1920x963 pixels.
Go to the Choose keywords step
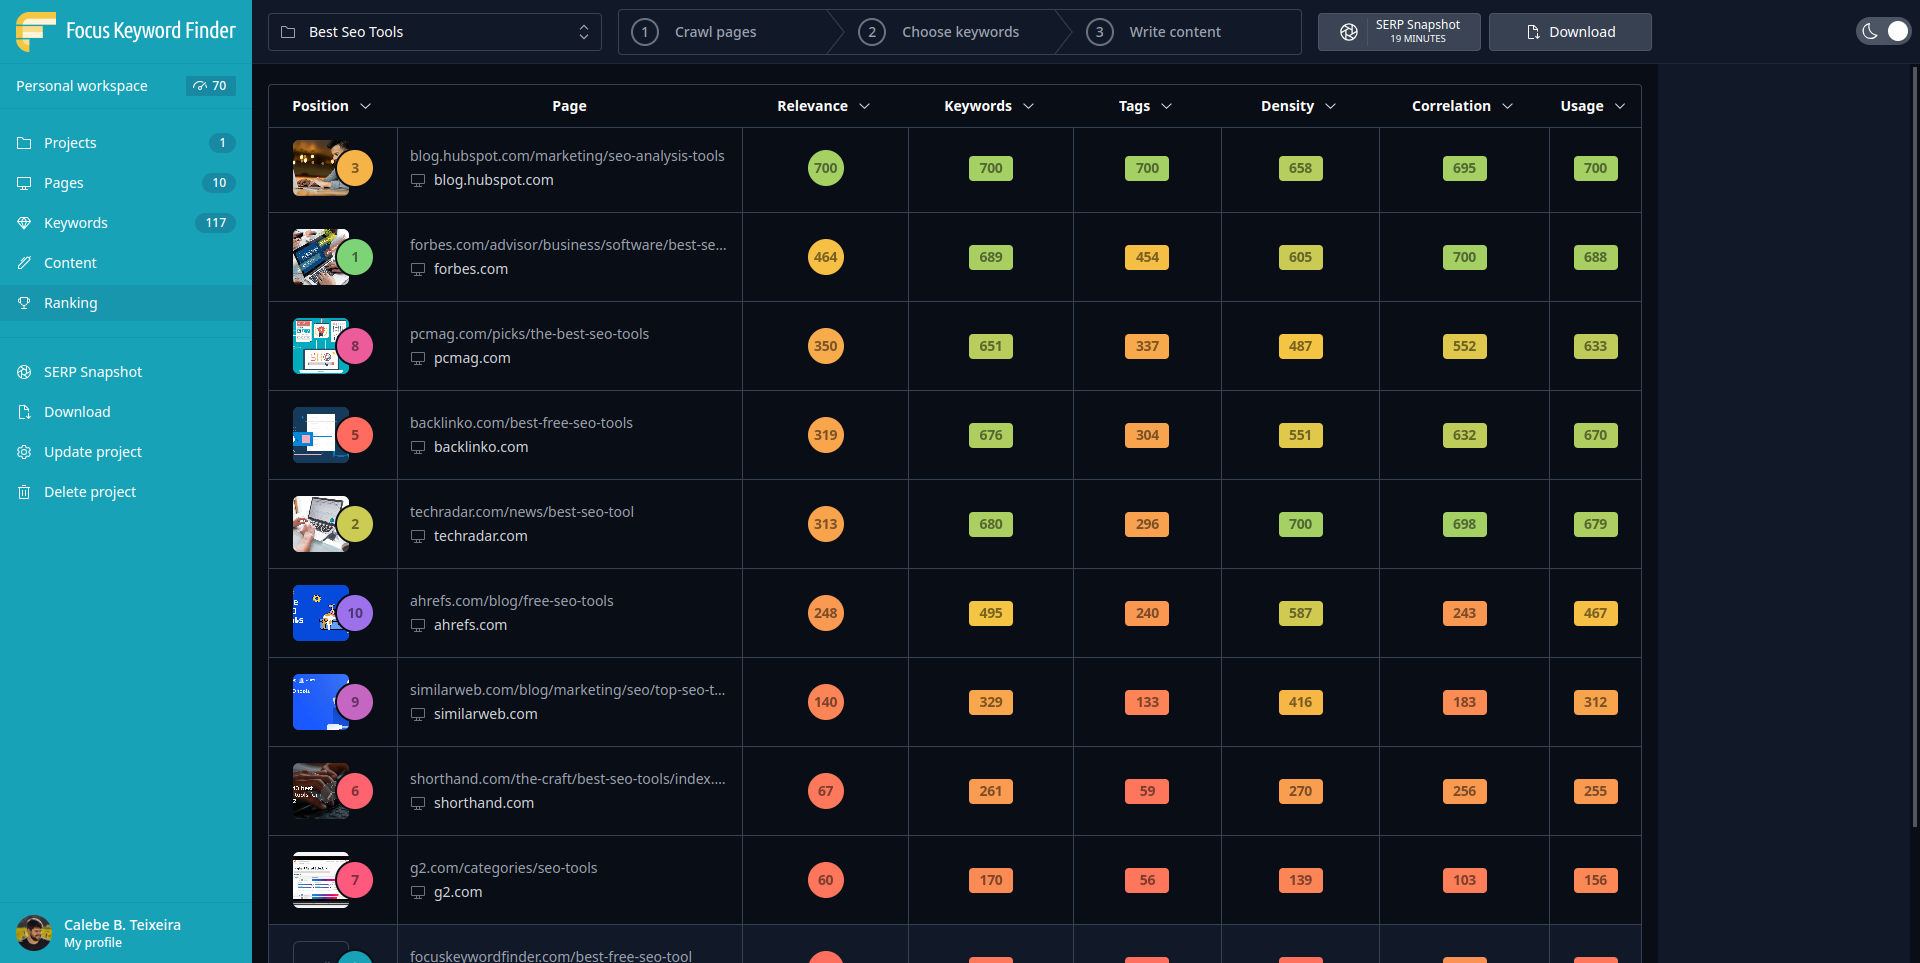940,32
